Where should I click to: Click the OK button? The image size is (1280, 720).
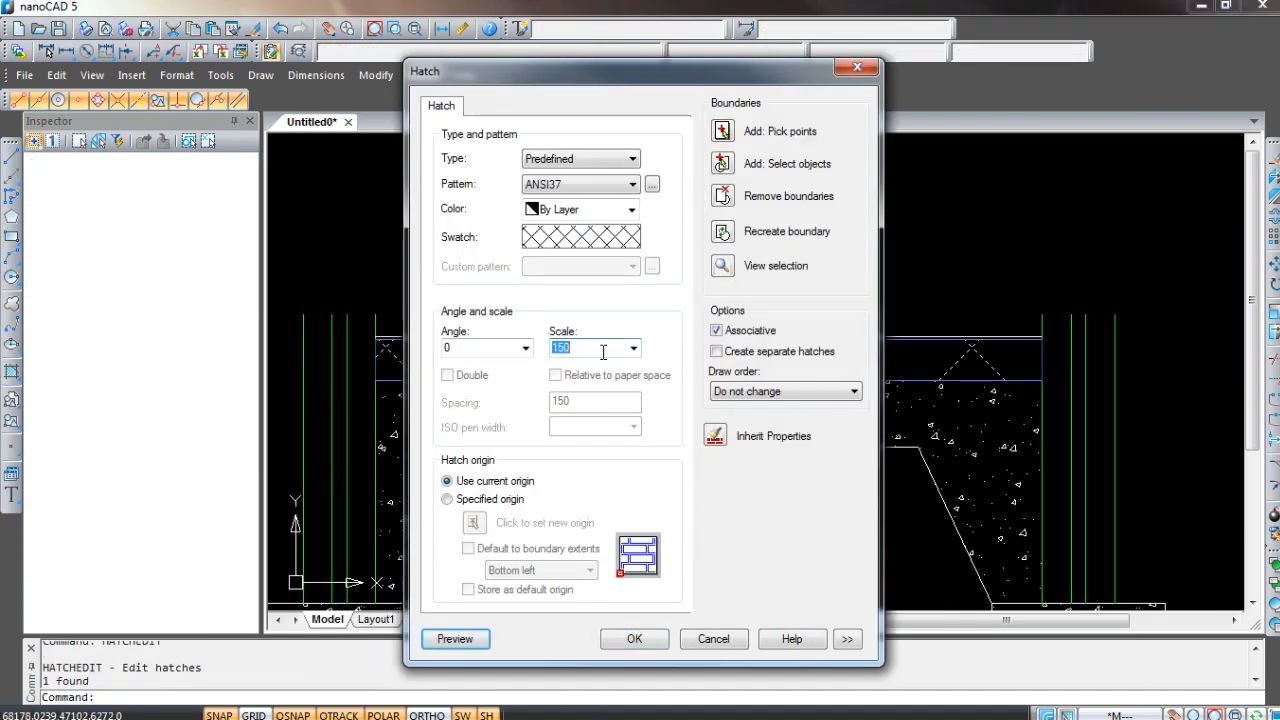(634, 639)
